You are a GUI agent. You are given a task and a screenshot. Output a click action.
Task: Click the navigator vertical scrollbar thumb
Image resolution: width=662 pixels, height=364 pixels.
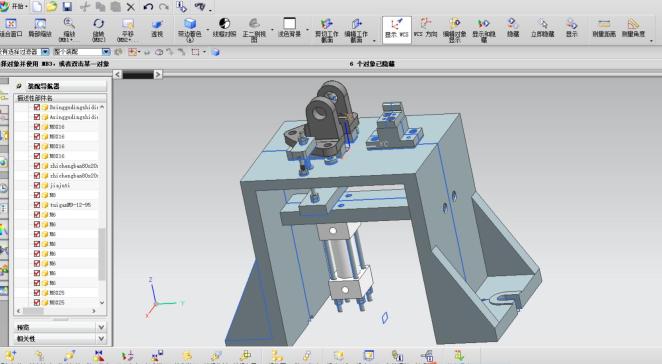(102, 254)
